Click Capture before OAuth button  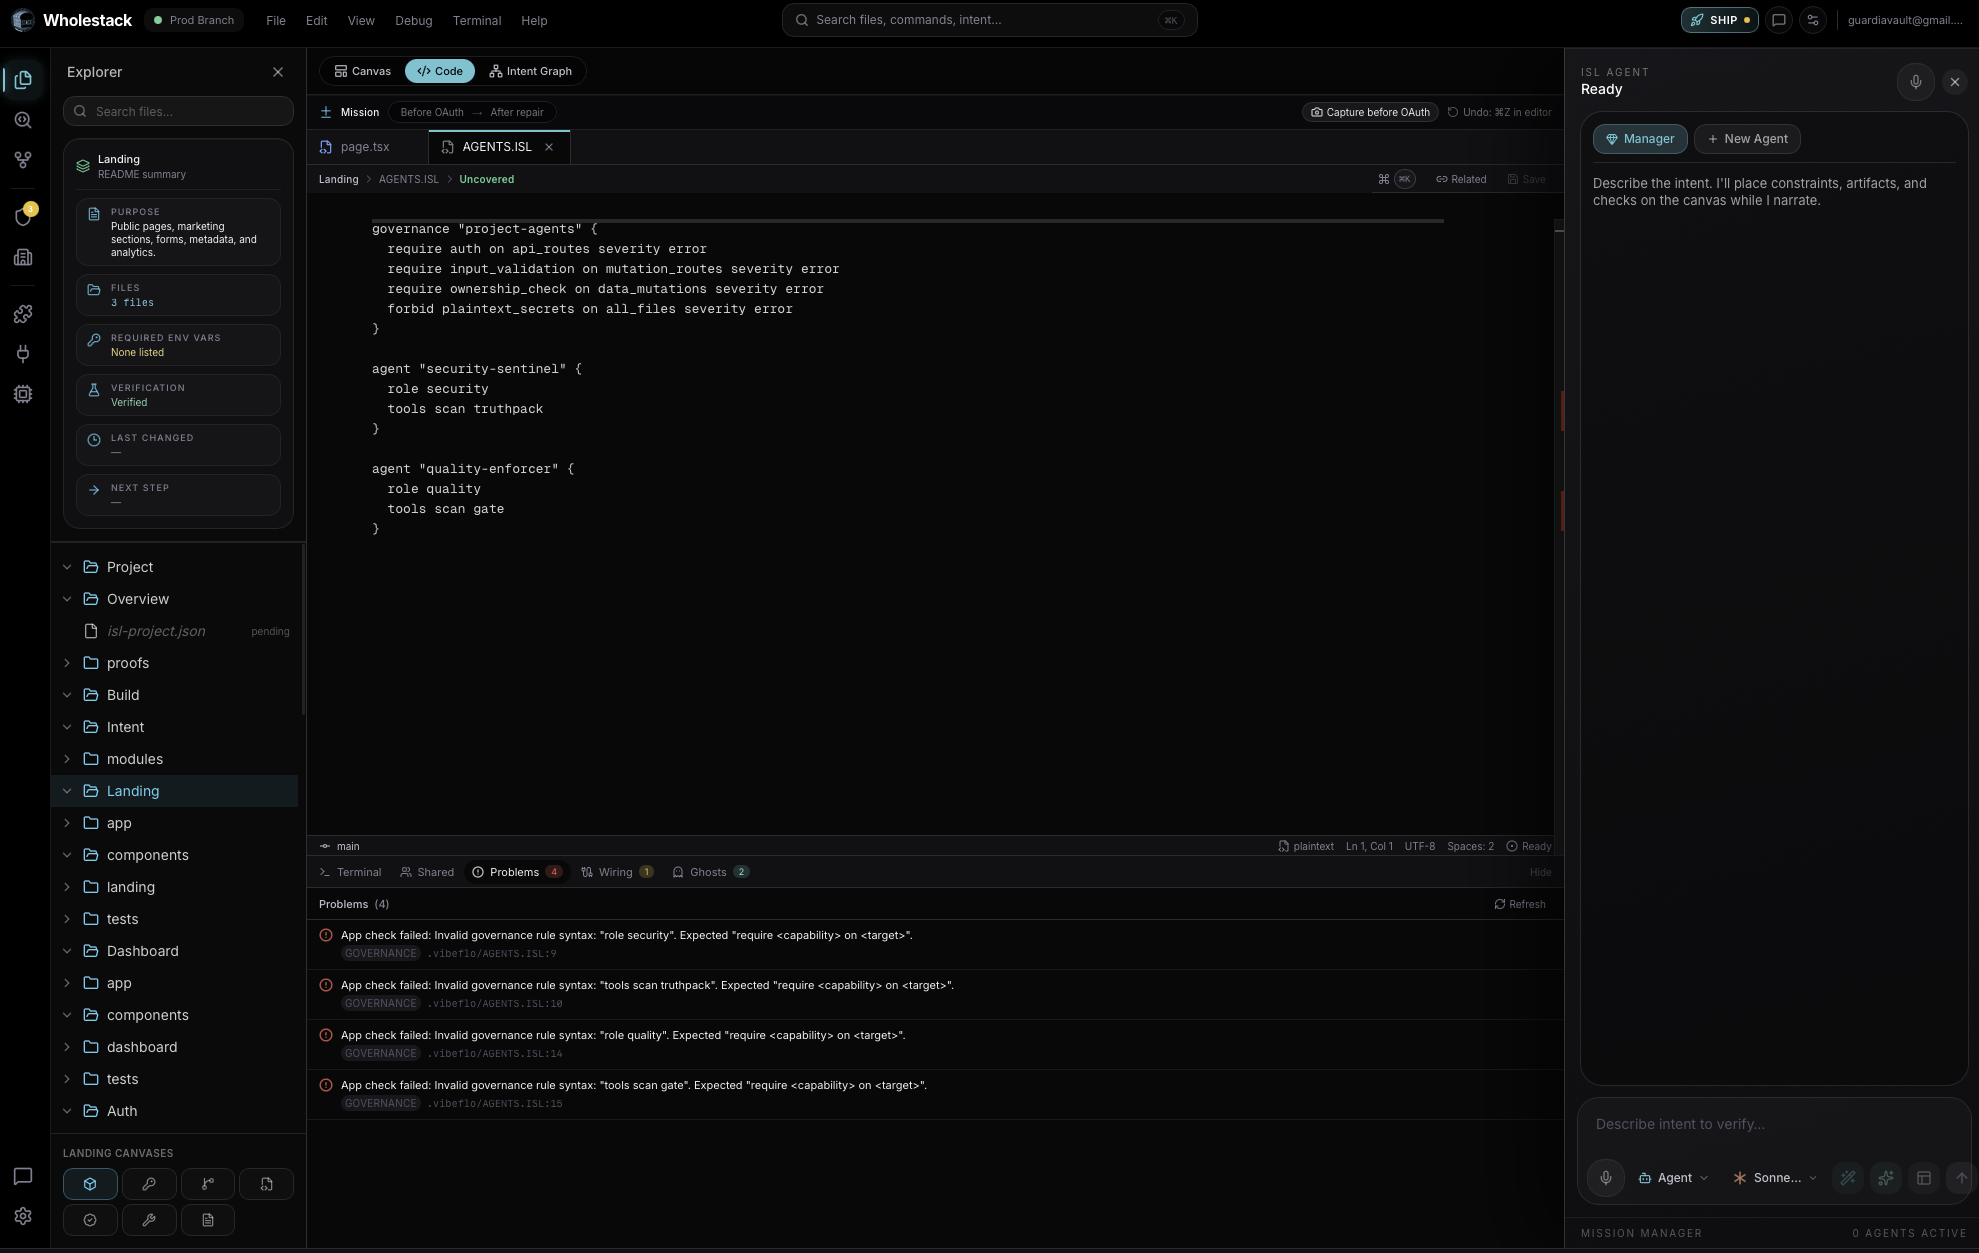pyautogui.click(x=1370, y=112)
